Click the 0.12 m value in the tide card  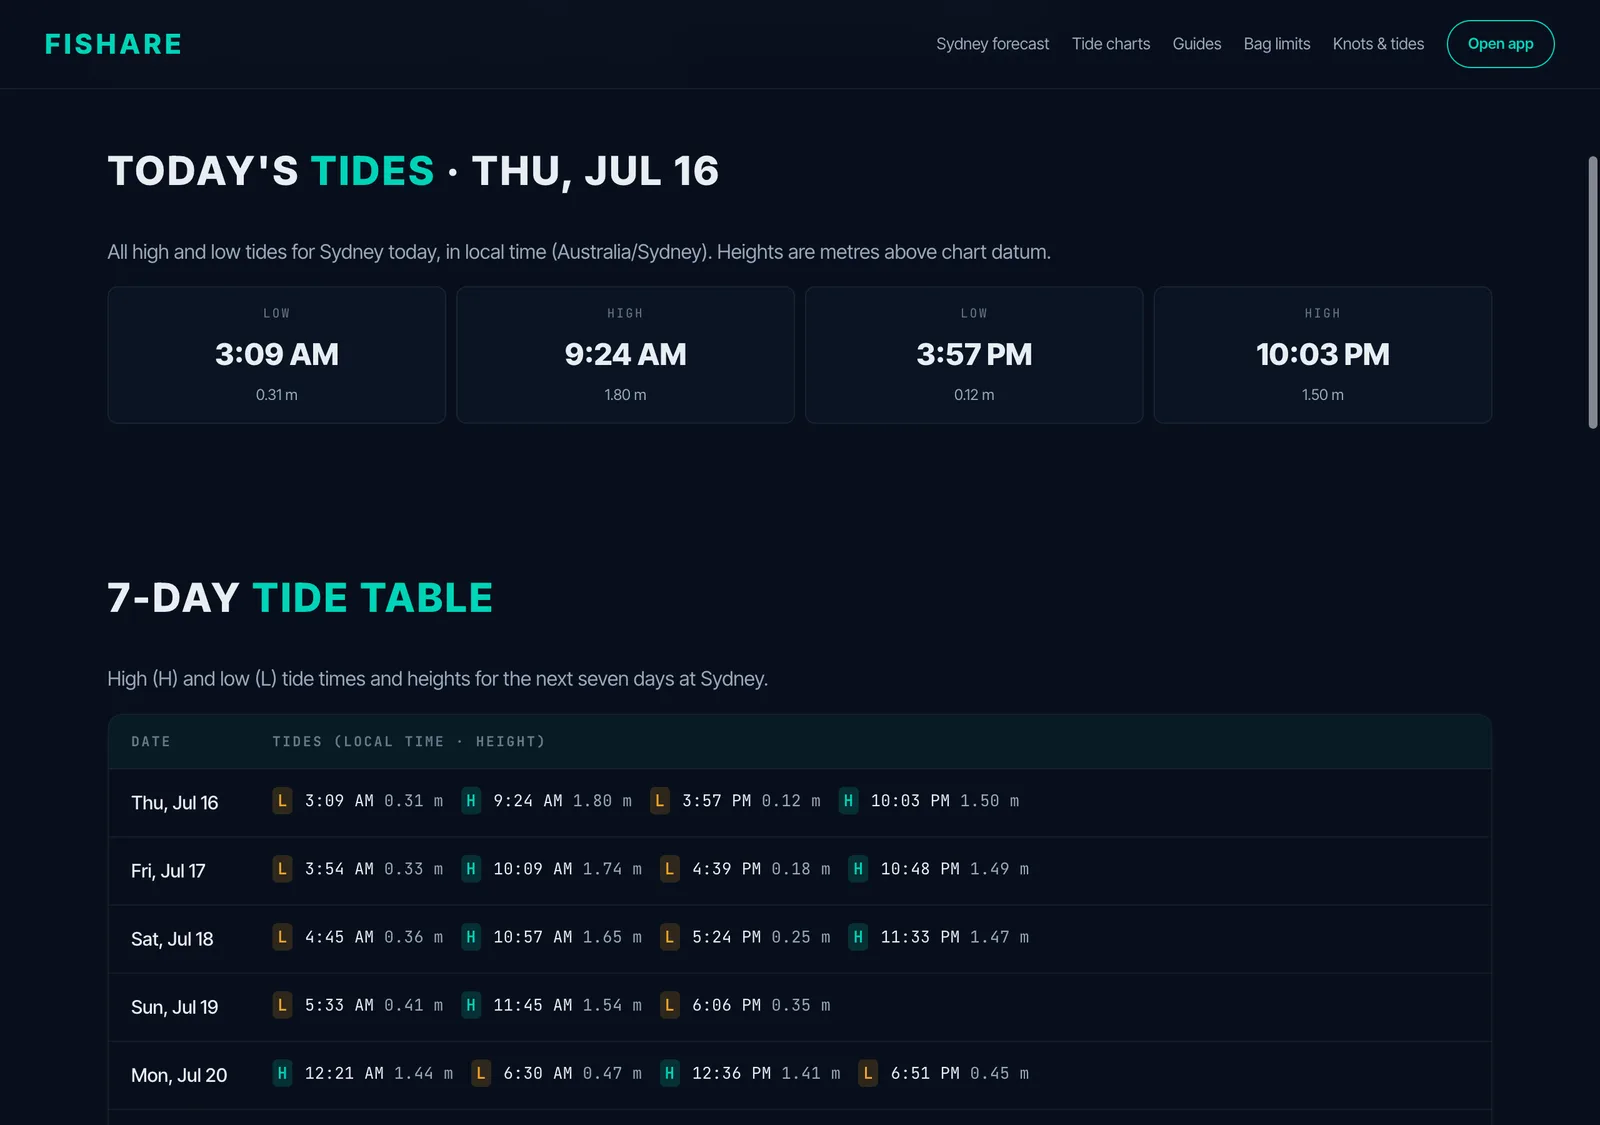[x=974, y=395]
